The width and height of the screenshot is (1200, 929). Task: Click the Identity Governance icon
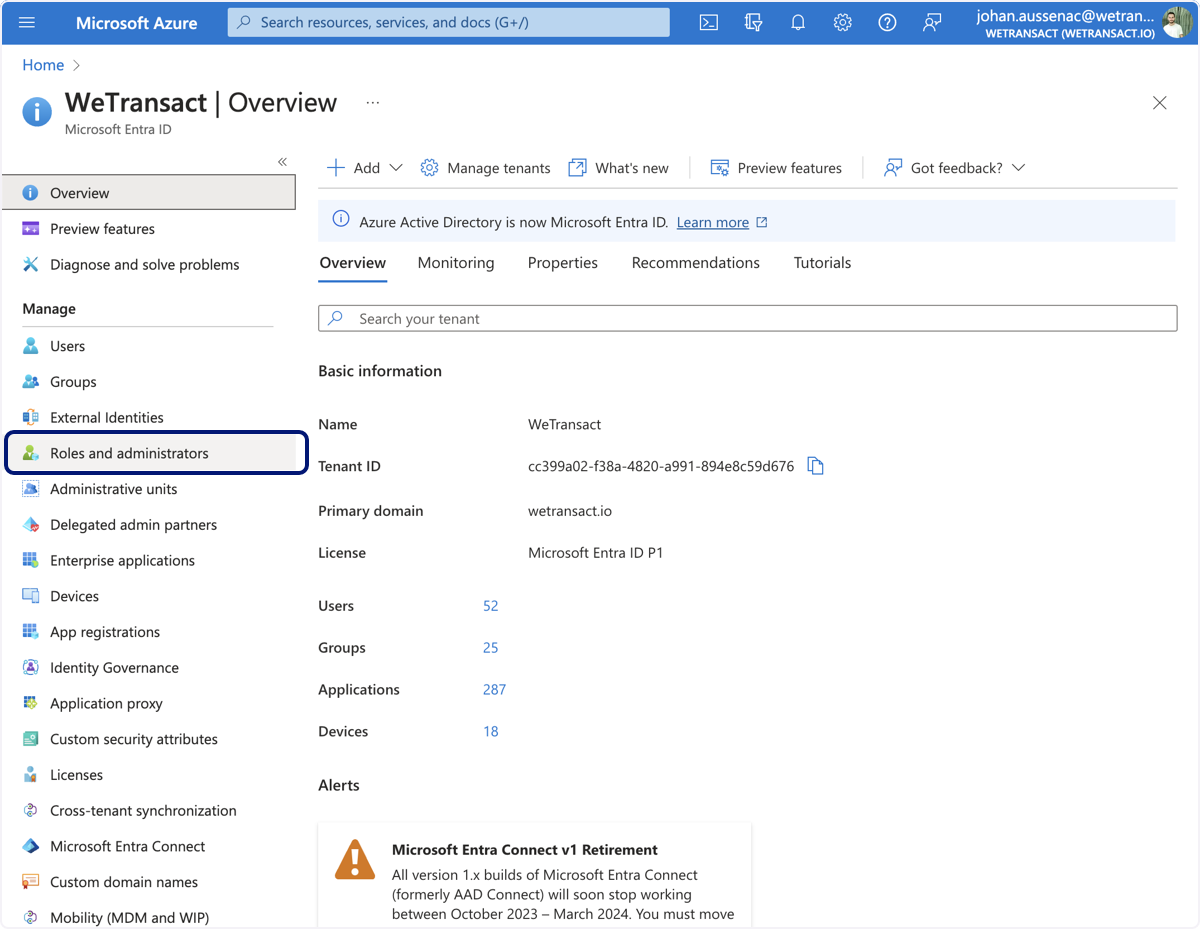[x=31, y=668]
